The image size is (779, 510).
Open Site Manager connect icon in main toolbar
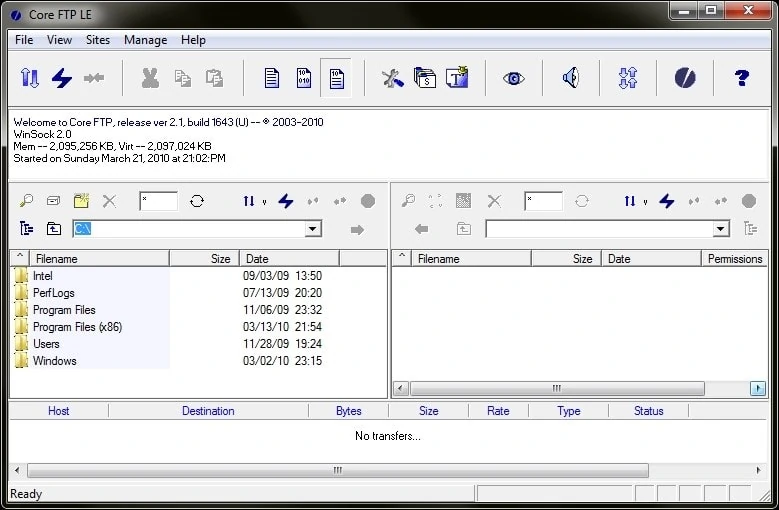[29, 78]
